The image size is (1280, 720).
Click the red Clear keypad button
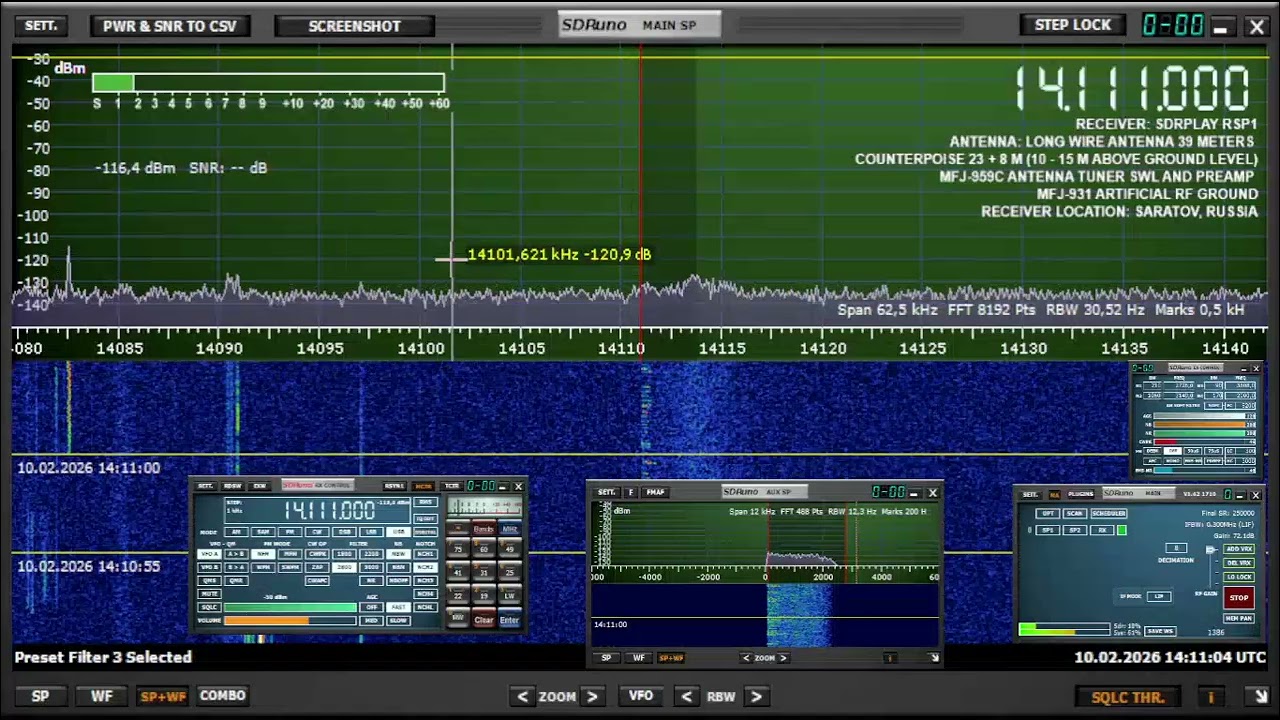(x=484, y=619)
